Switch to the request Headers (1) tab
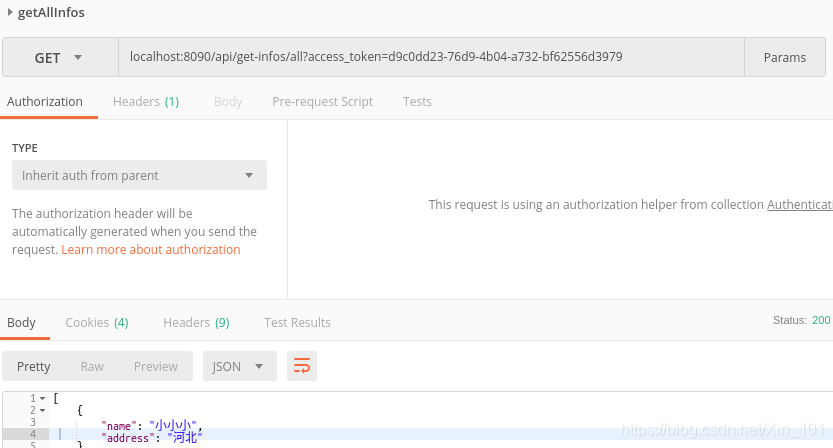The image size is (833, 448). tap(146, 102)
